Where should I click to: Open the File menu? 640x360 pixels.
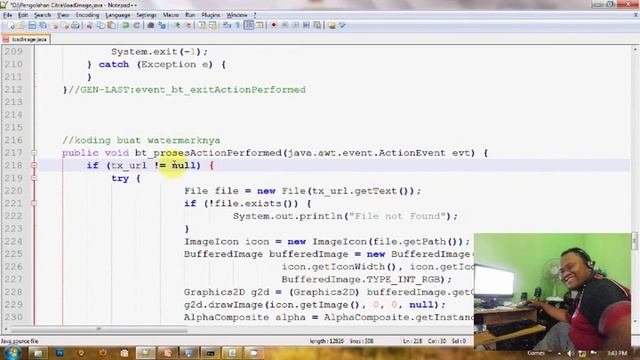click(x=7, y=15)
